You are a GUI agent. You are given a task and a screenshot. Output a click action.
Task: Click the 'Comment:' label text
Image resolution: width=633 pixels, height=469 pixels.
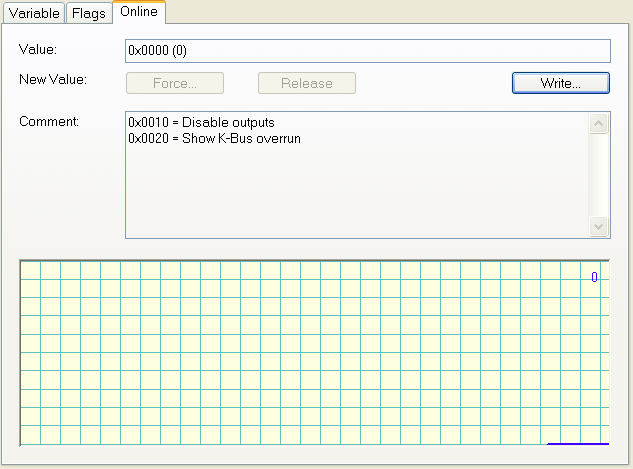49,121
